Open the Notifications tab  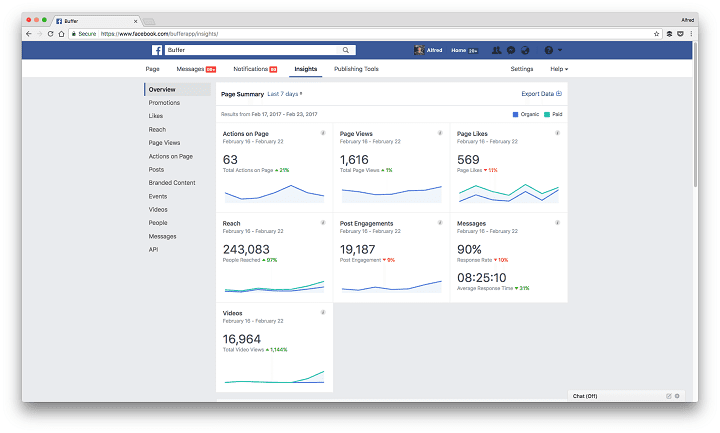(x=255, y=69)
